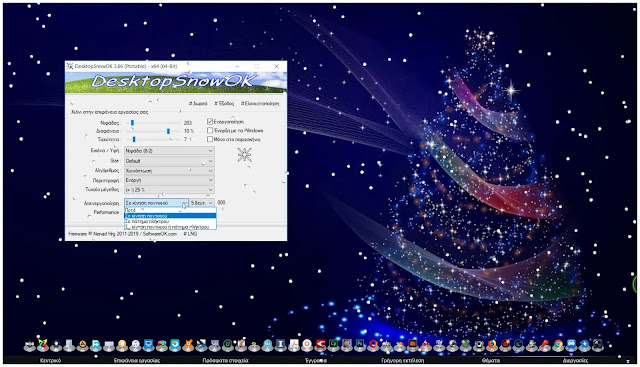Click the # Δωρεά button
The image size is (640, 367).
click(198, 104)
